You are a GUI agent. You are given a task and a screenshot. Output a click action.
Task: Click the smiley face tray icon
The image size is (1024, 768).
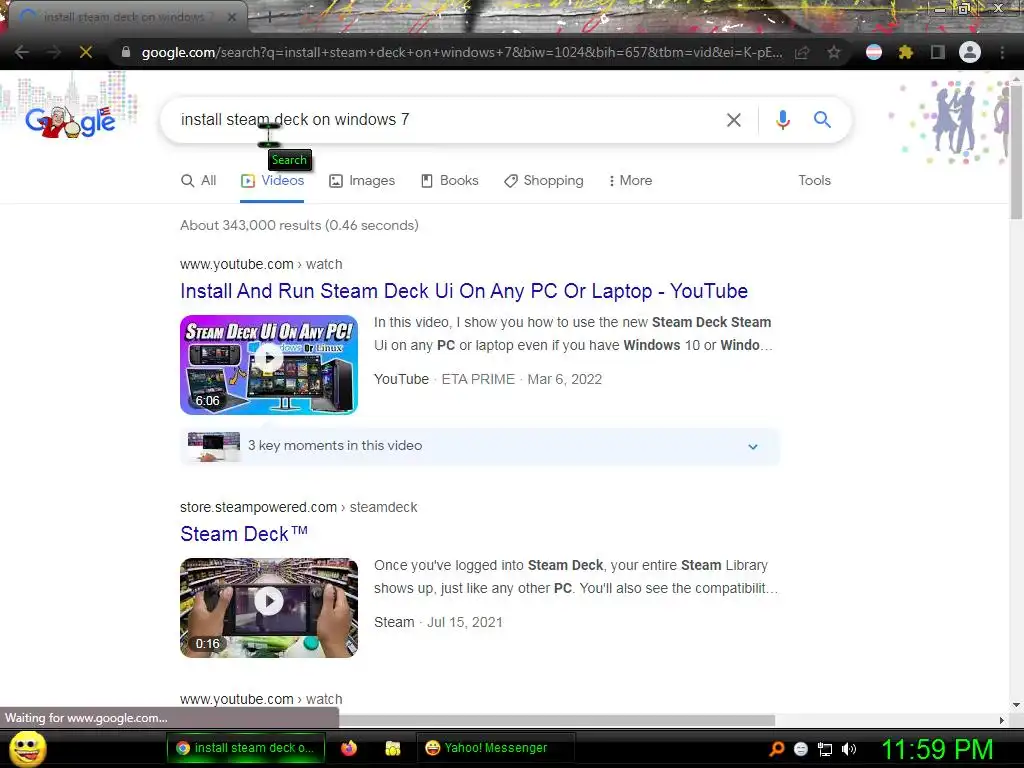pos(801,749)
